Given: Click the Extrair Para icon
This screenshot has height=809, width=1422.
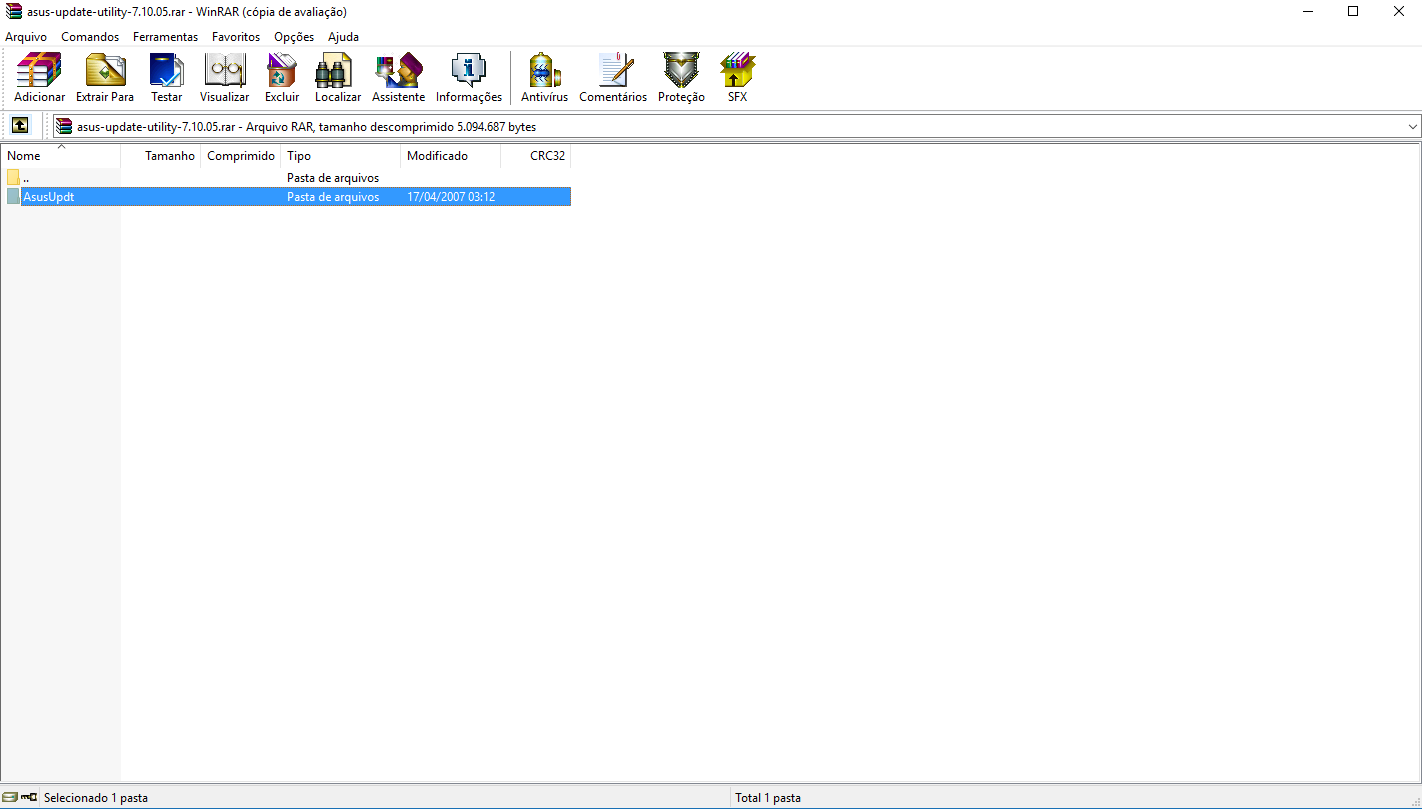Looking at the screenshot, I should 105,78.
